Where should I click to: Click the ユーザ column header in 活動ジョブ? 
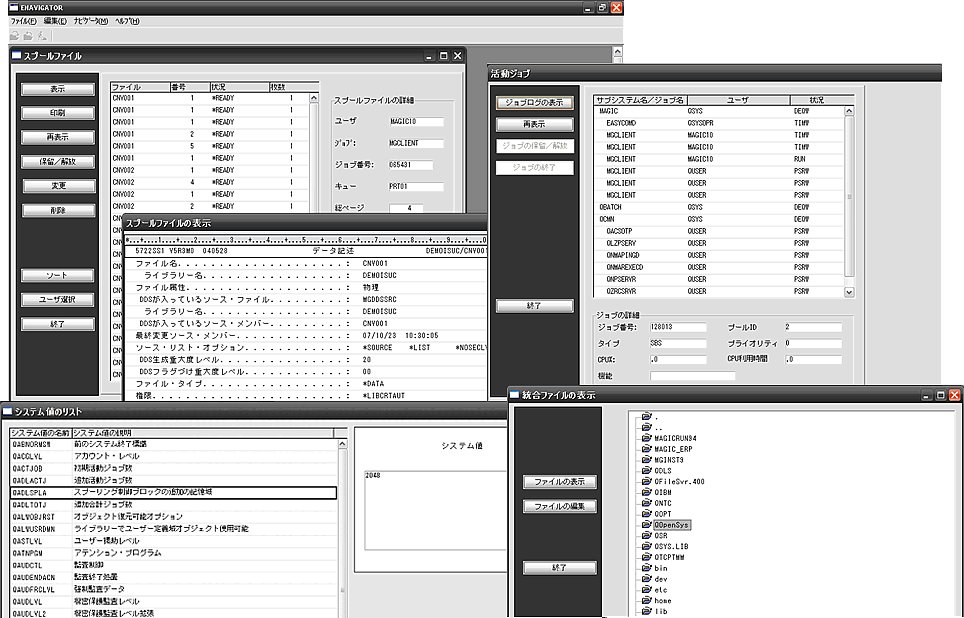[738, 100]
